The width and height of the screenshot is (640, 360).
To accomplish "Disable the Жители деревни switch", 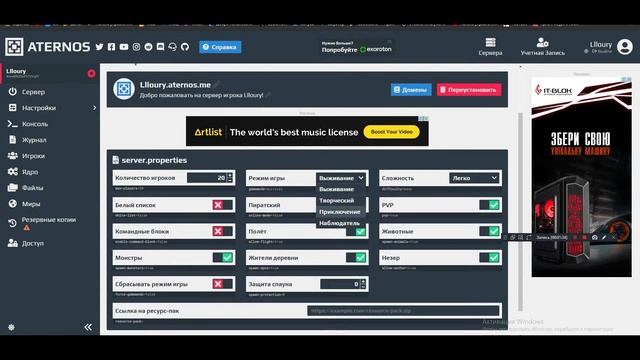I will click(356, 258).
